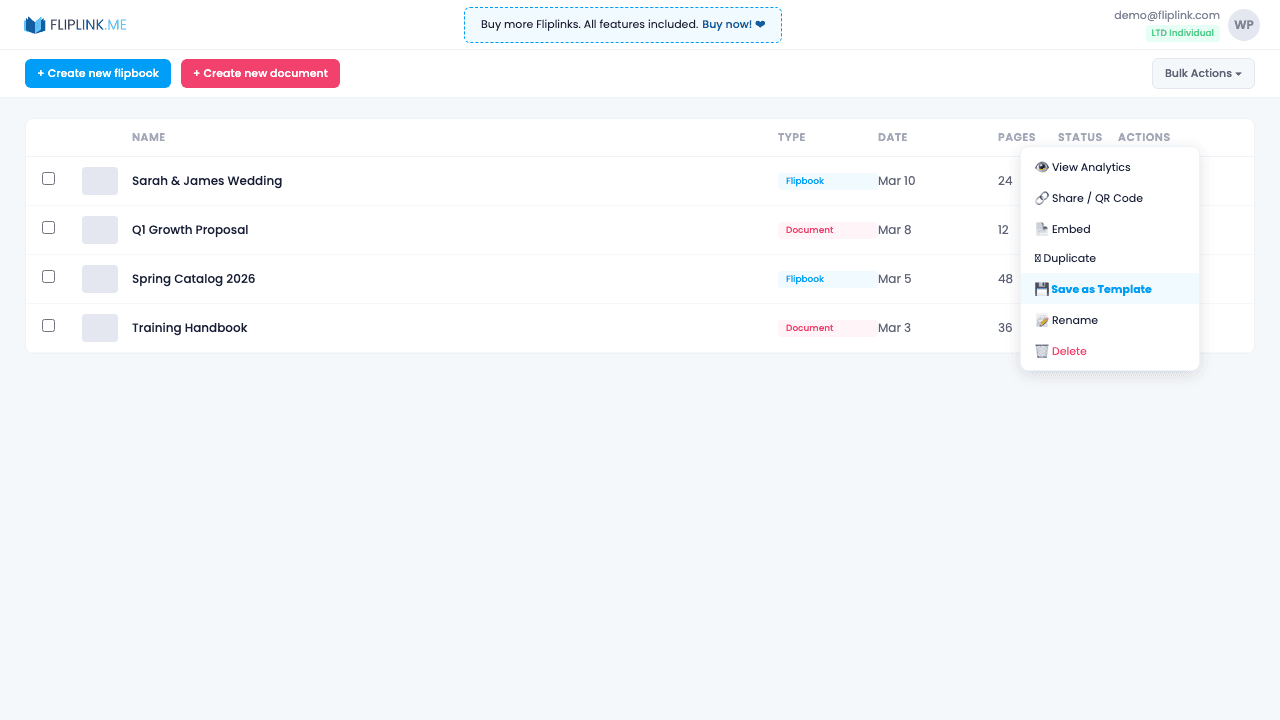Open the WP profile avatar
Viewport: 1280px width, 720px height.
tap(1243, 24)
